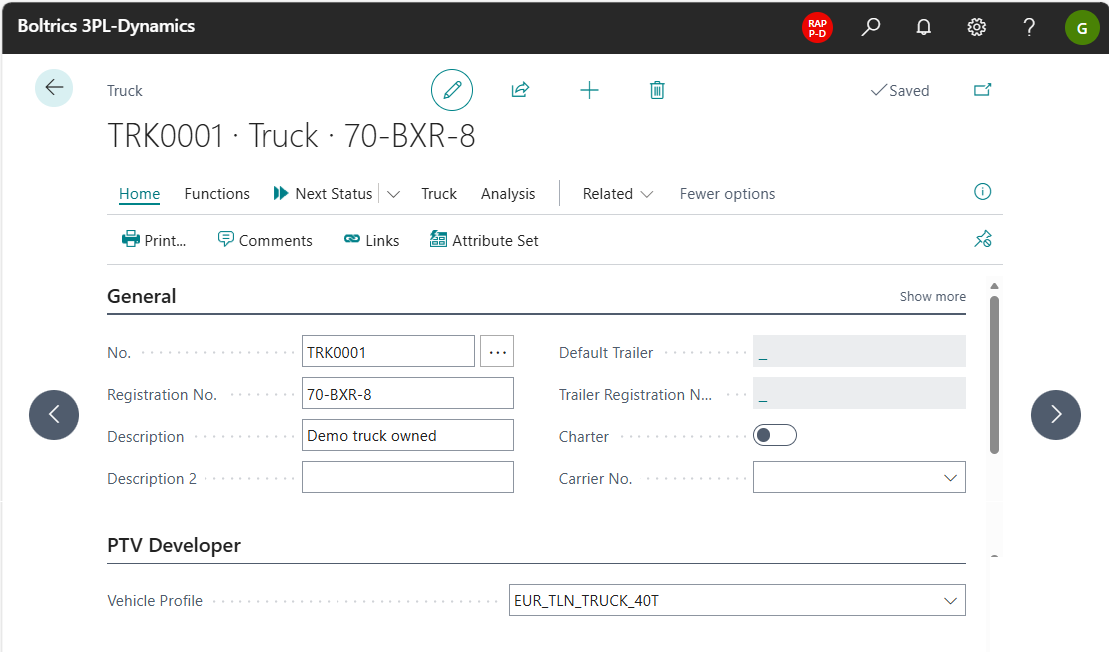Open the Next Status chevron menu
The width and height of the screenshot is (1109, 652).
[395, 193]
